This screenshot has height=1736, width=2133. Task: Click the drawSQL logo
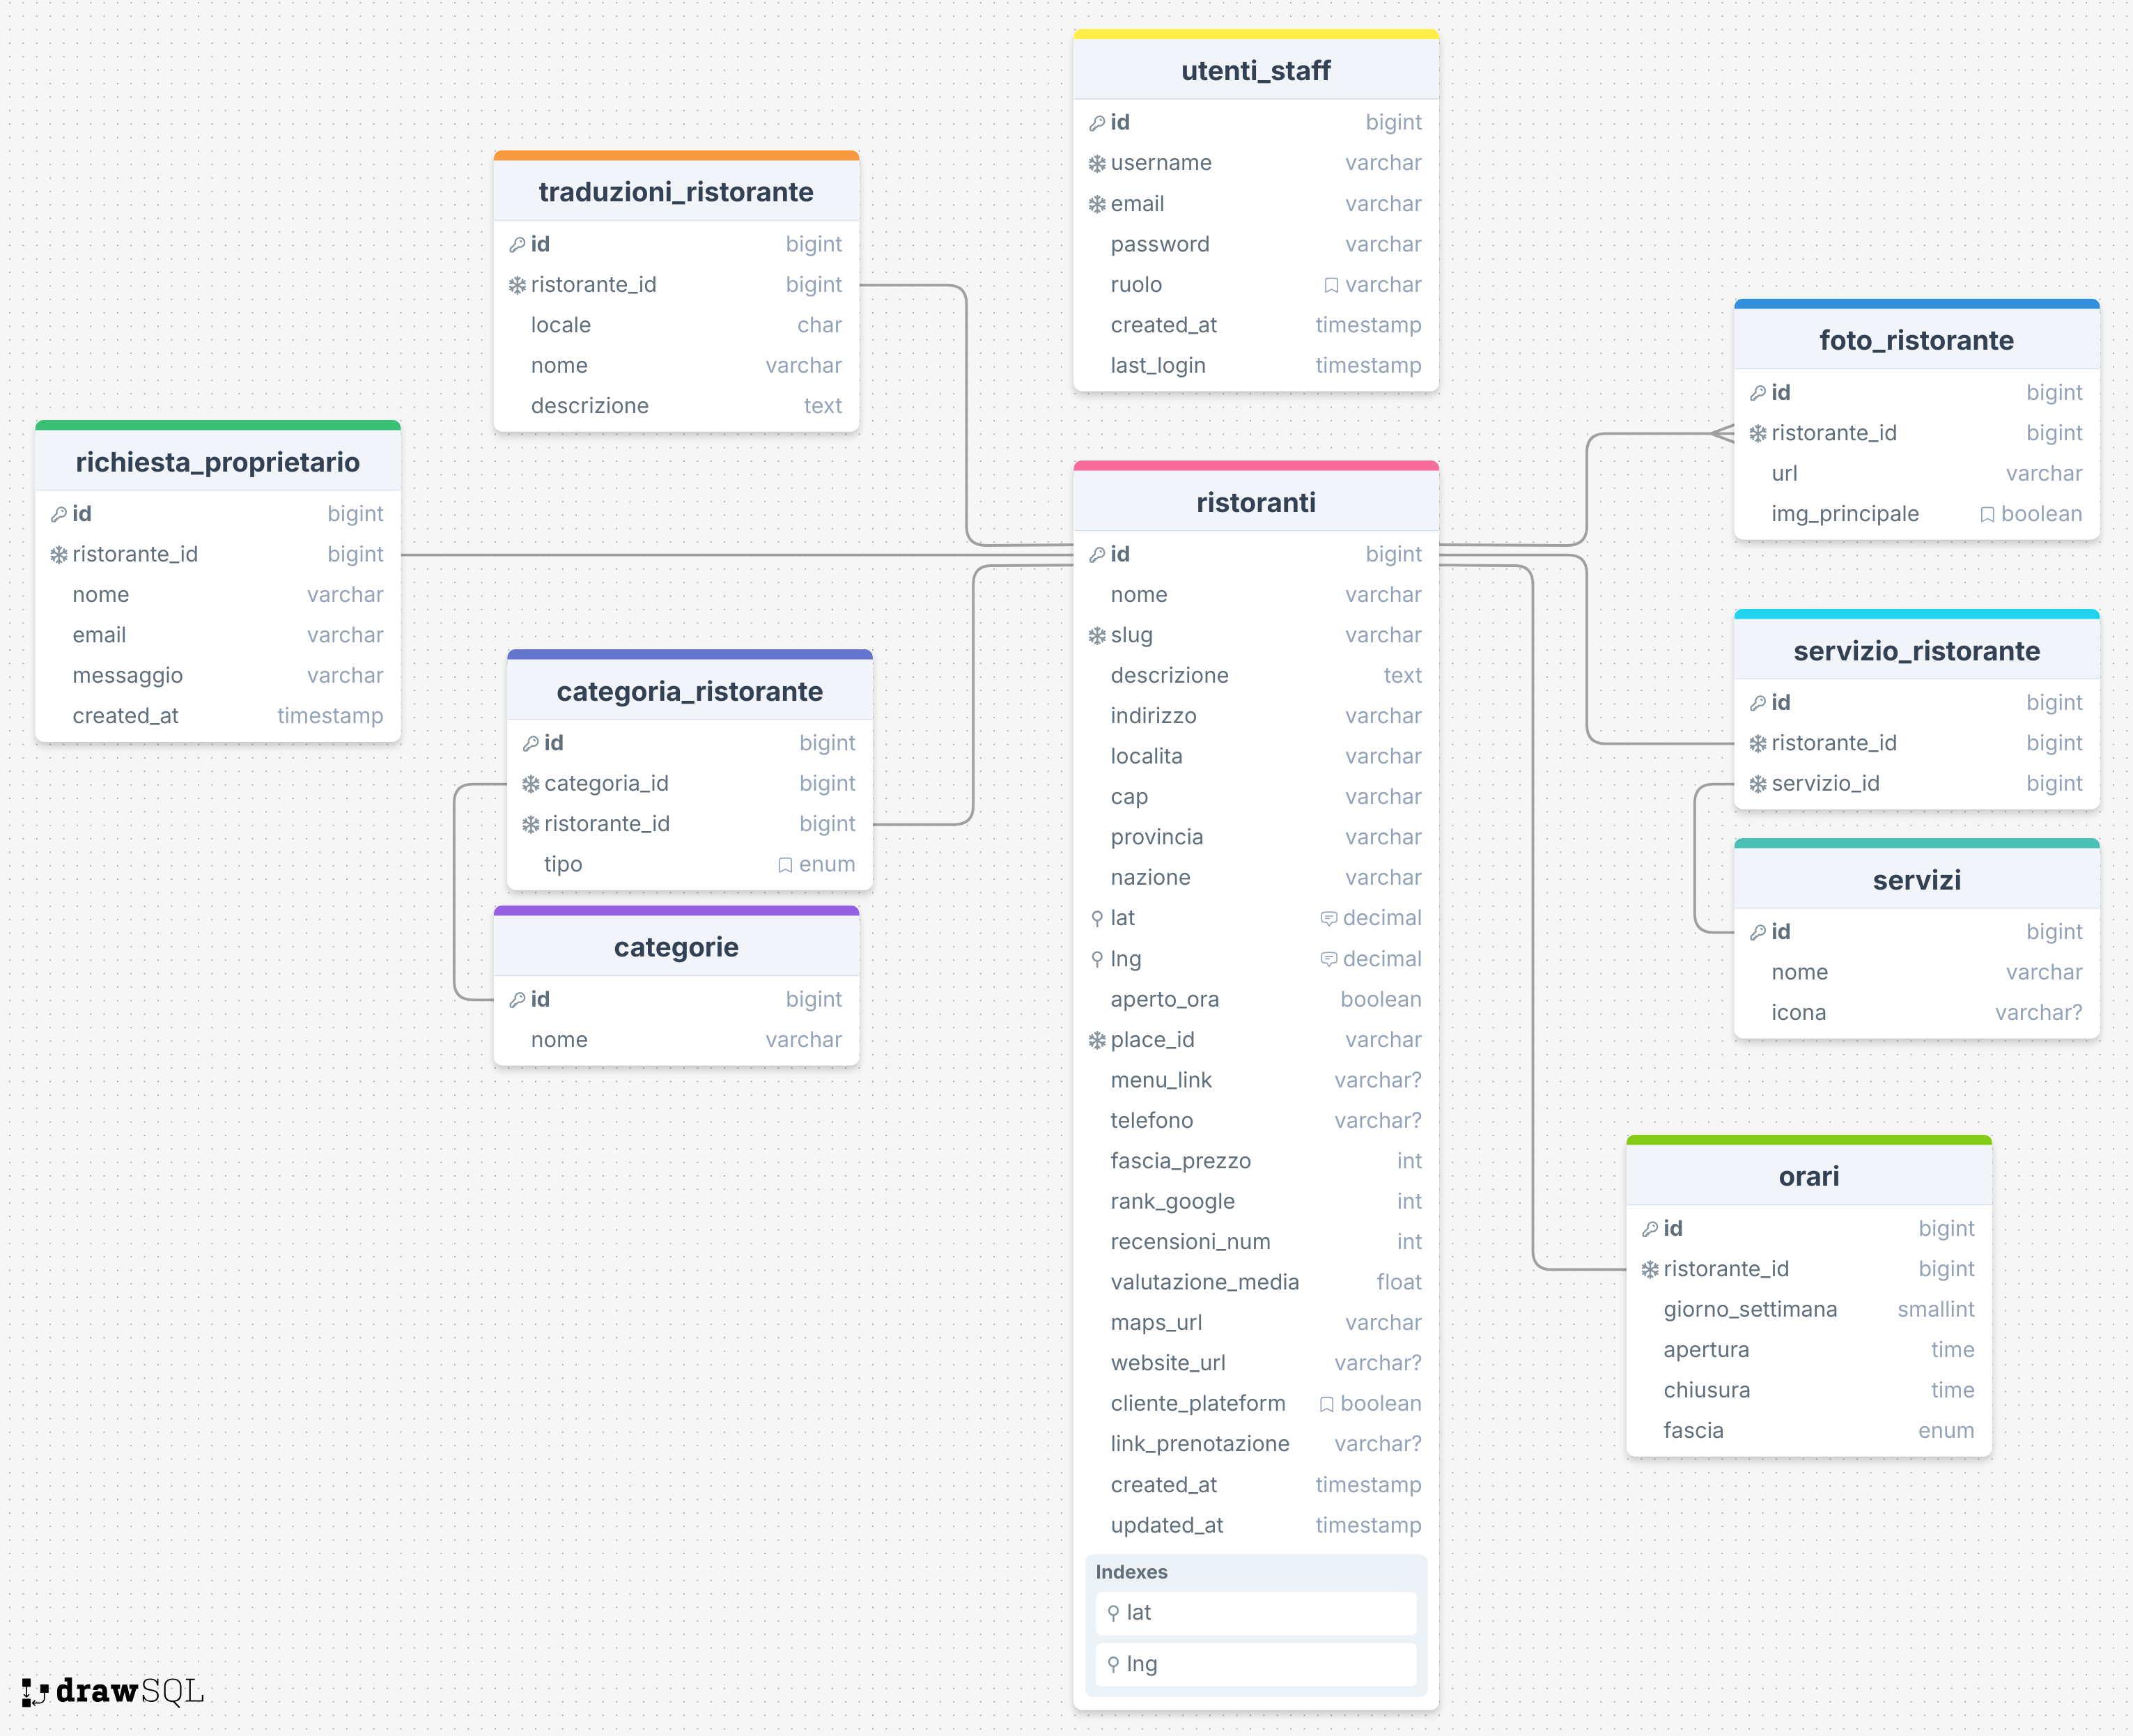[112, 1691]
